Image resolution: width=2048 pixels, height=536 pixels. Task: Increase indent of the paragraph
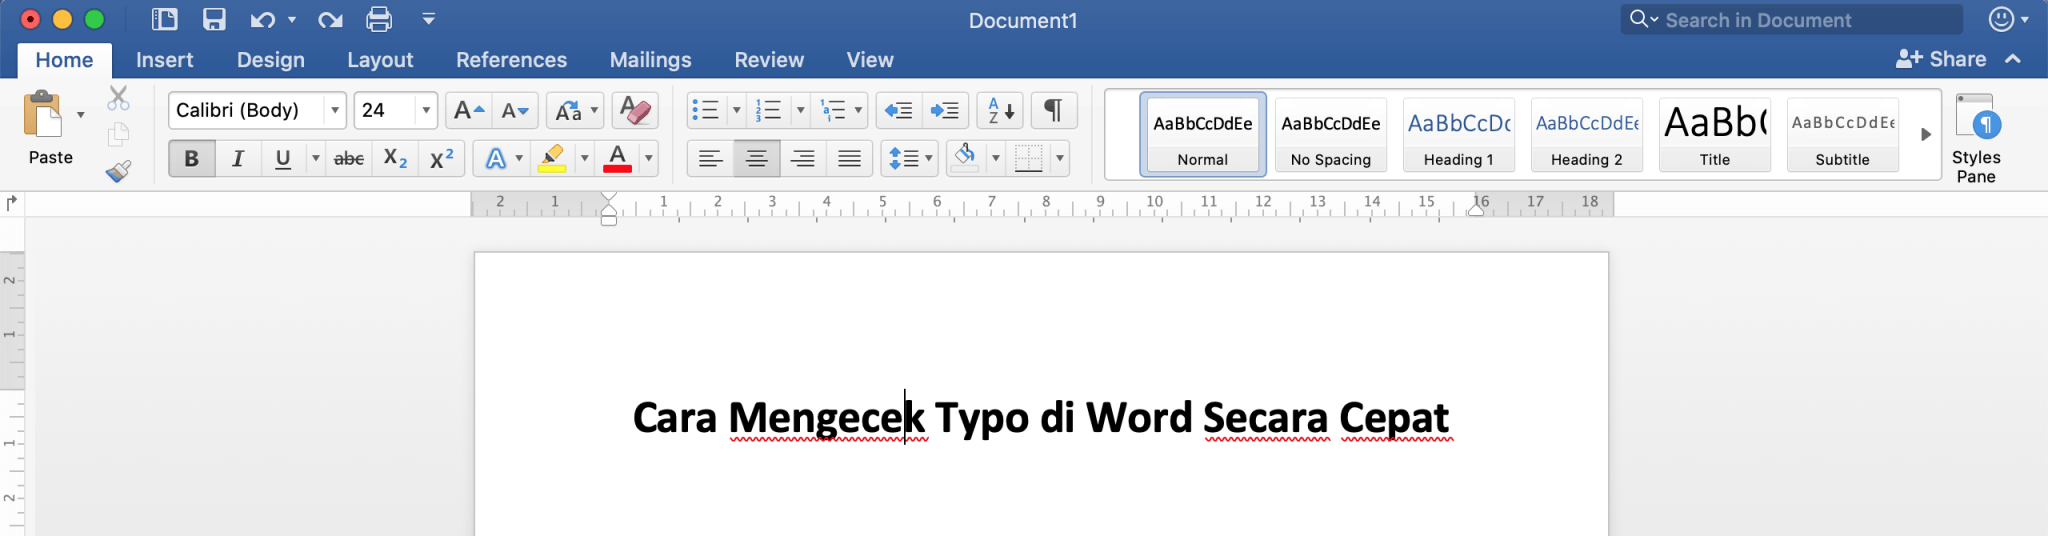tap(945, 110)
